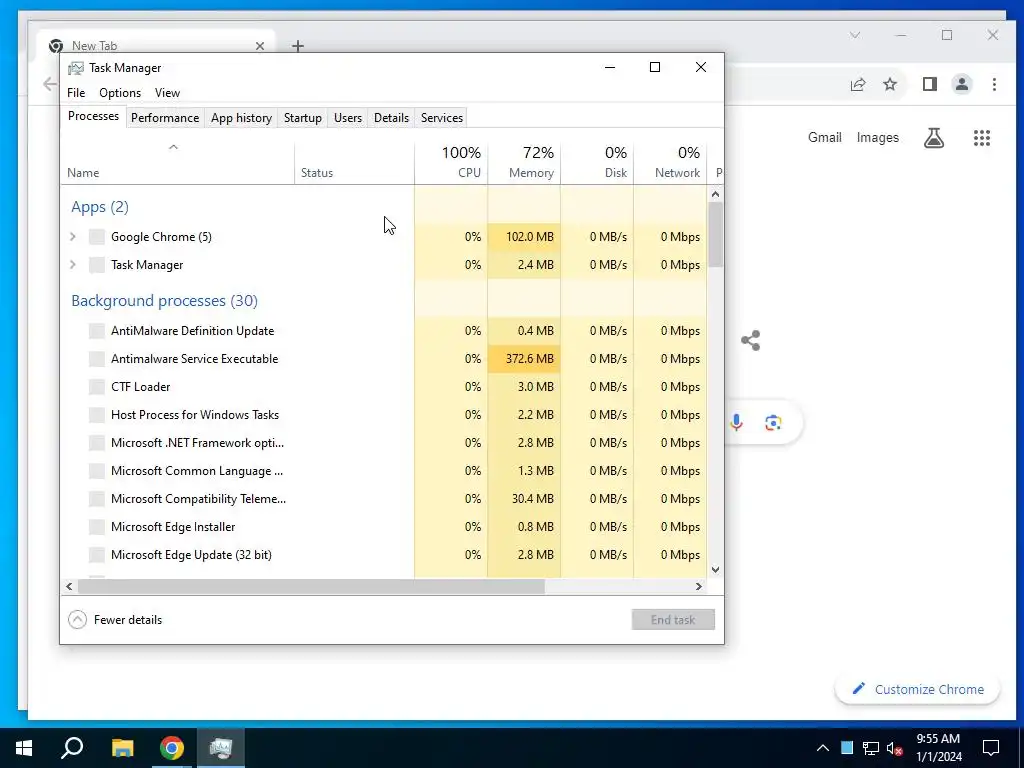Screen dimensions: 1024x768
Task: Click the Task Manager process row icon
Action: (x=97, y=264)
